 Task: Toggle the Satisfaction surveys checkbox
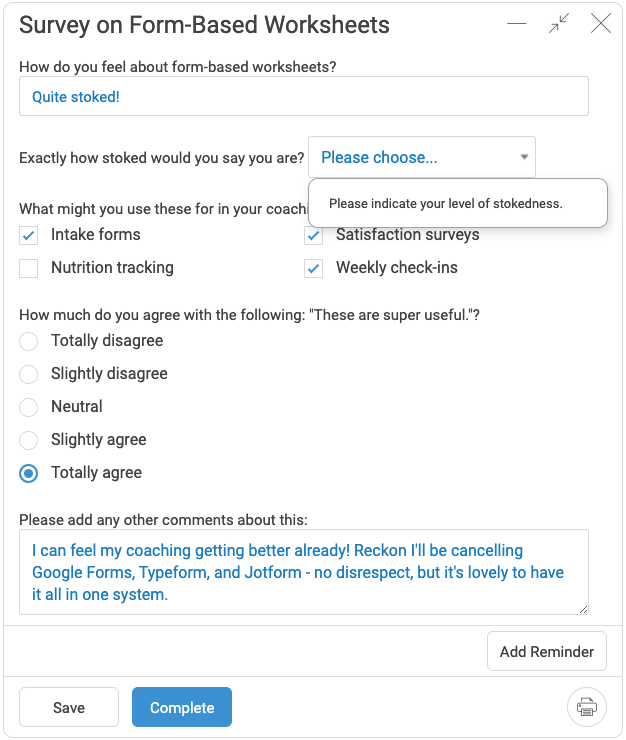click(313, 236)
